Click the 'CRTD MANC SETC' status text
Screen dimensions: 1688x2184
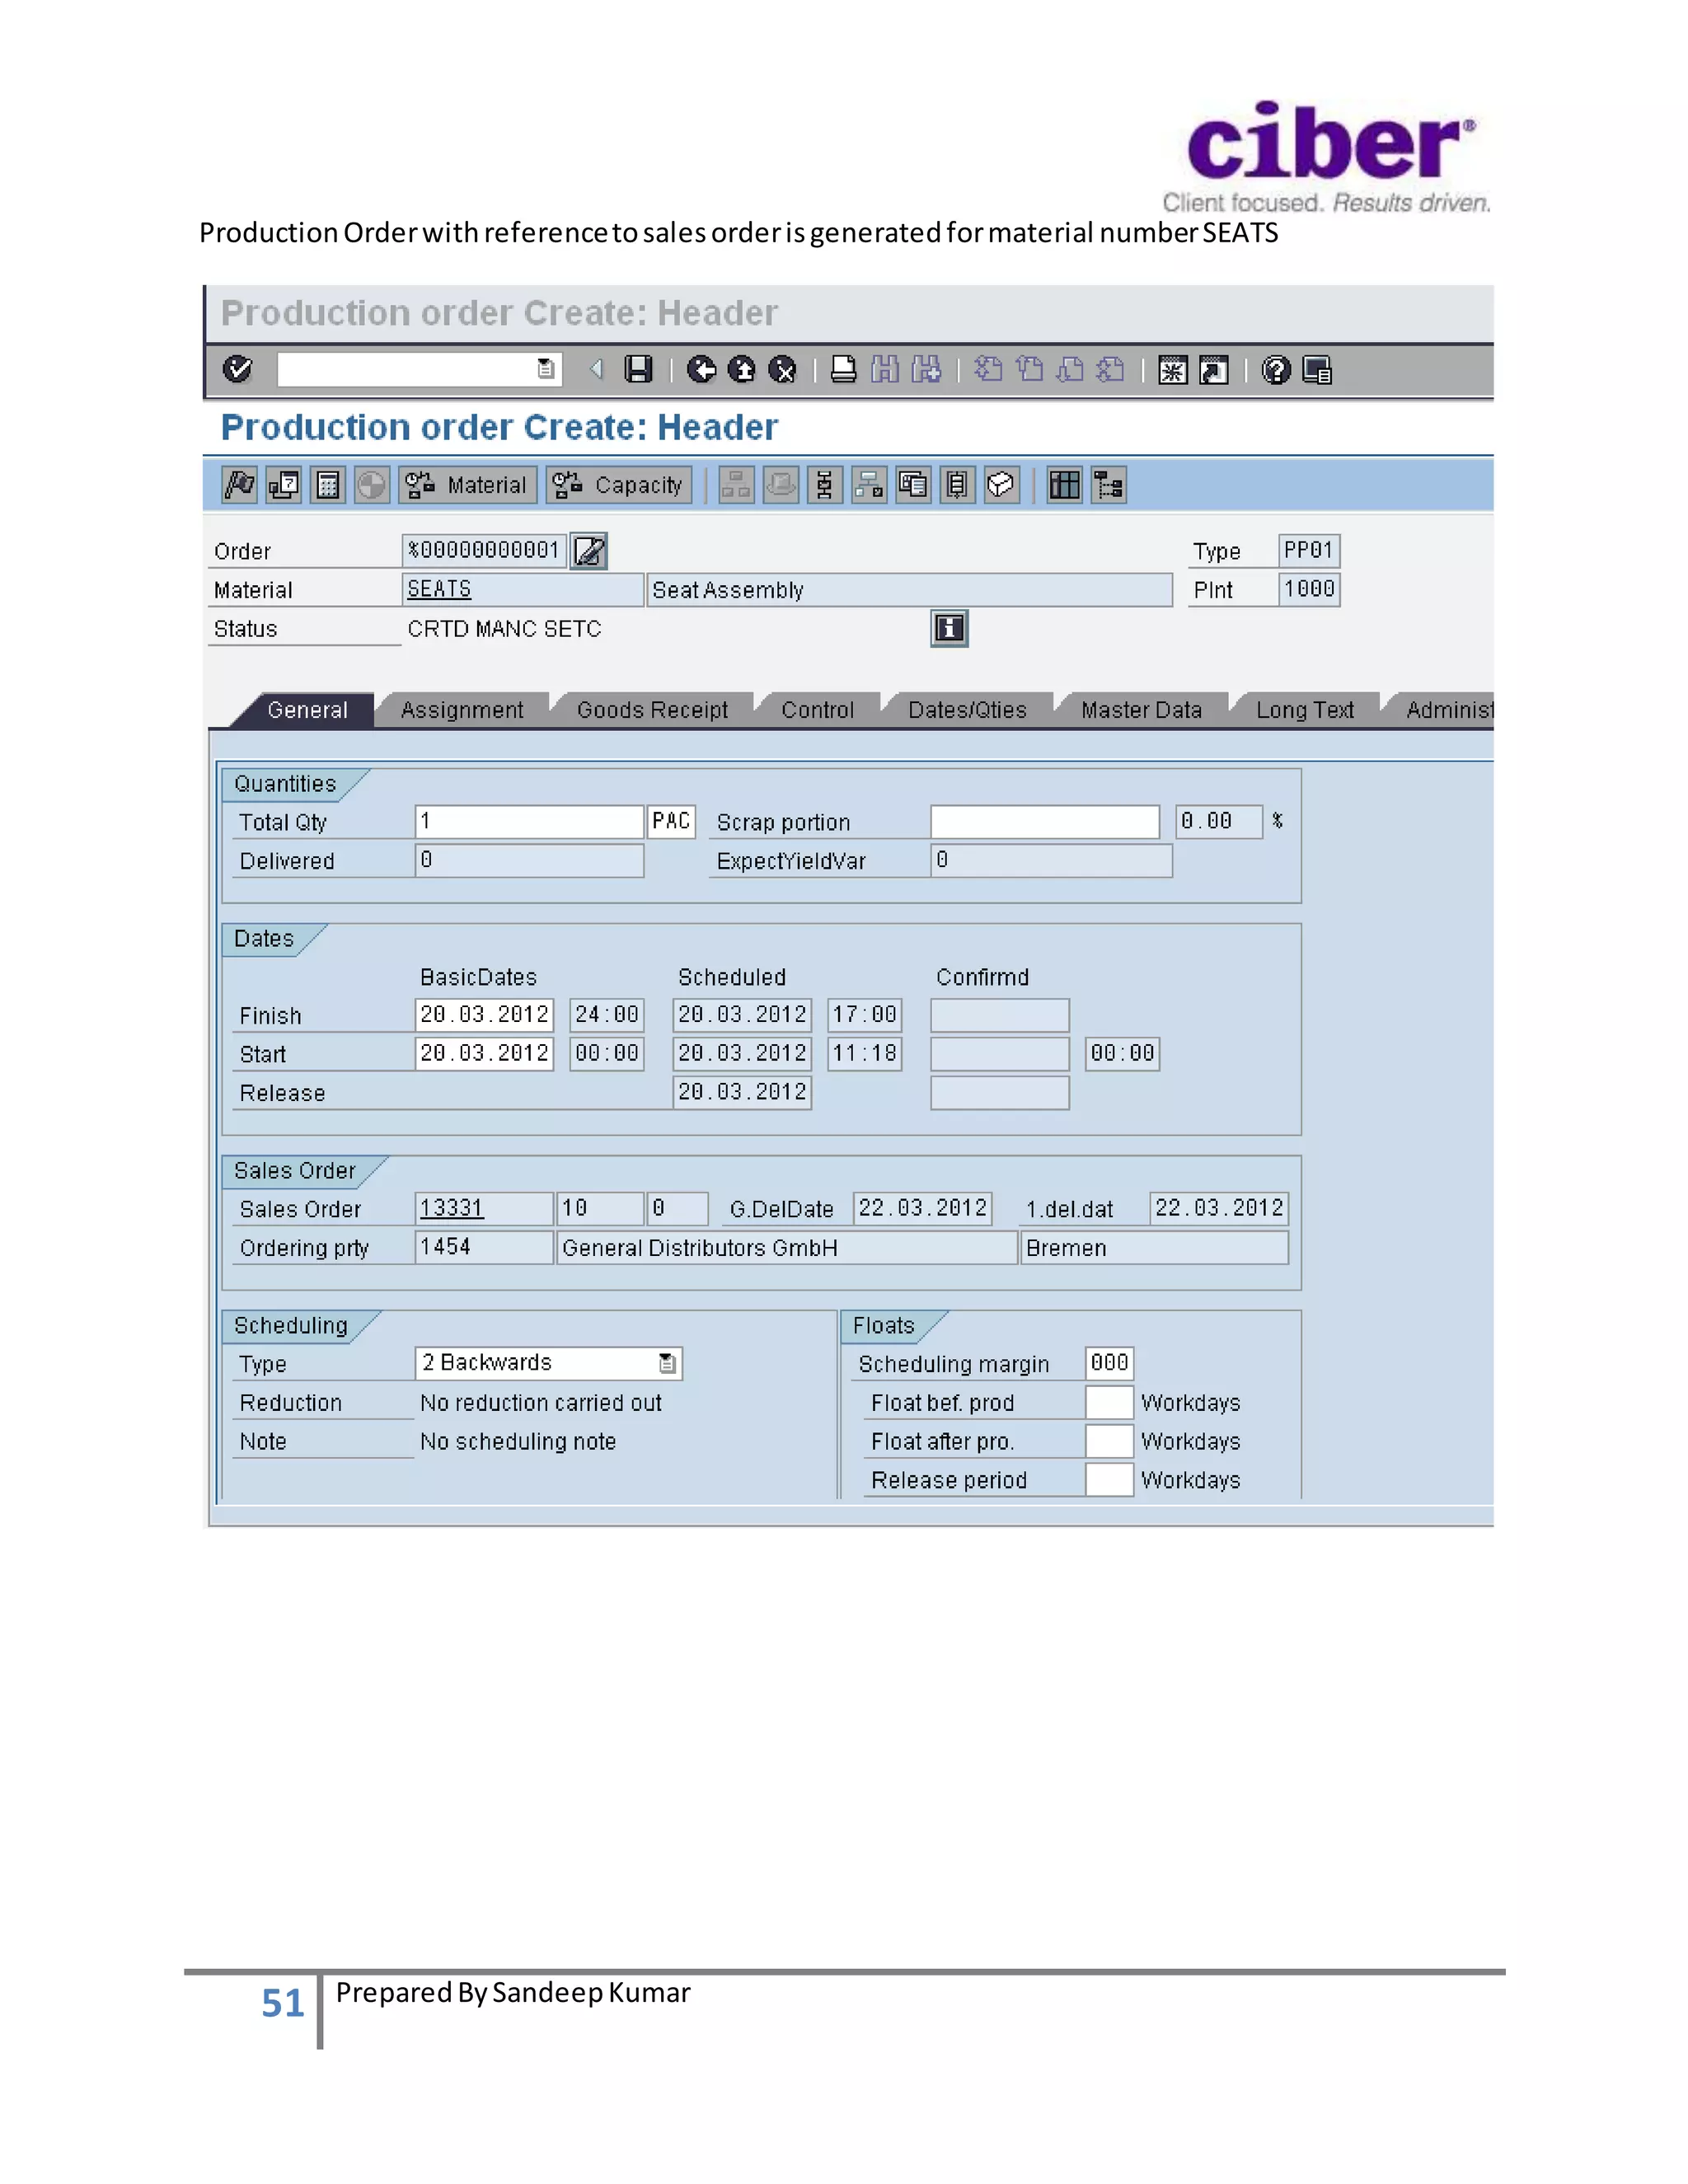pyautogui.click(x=504, y=629)
